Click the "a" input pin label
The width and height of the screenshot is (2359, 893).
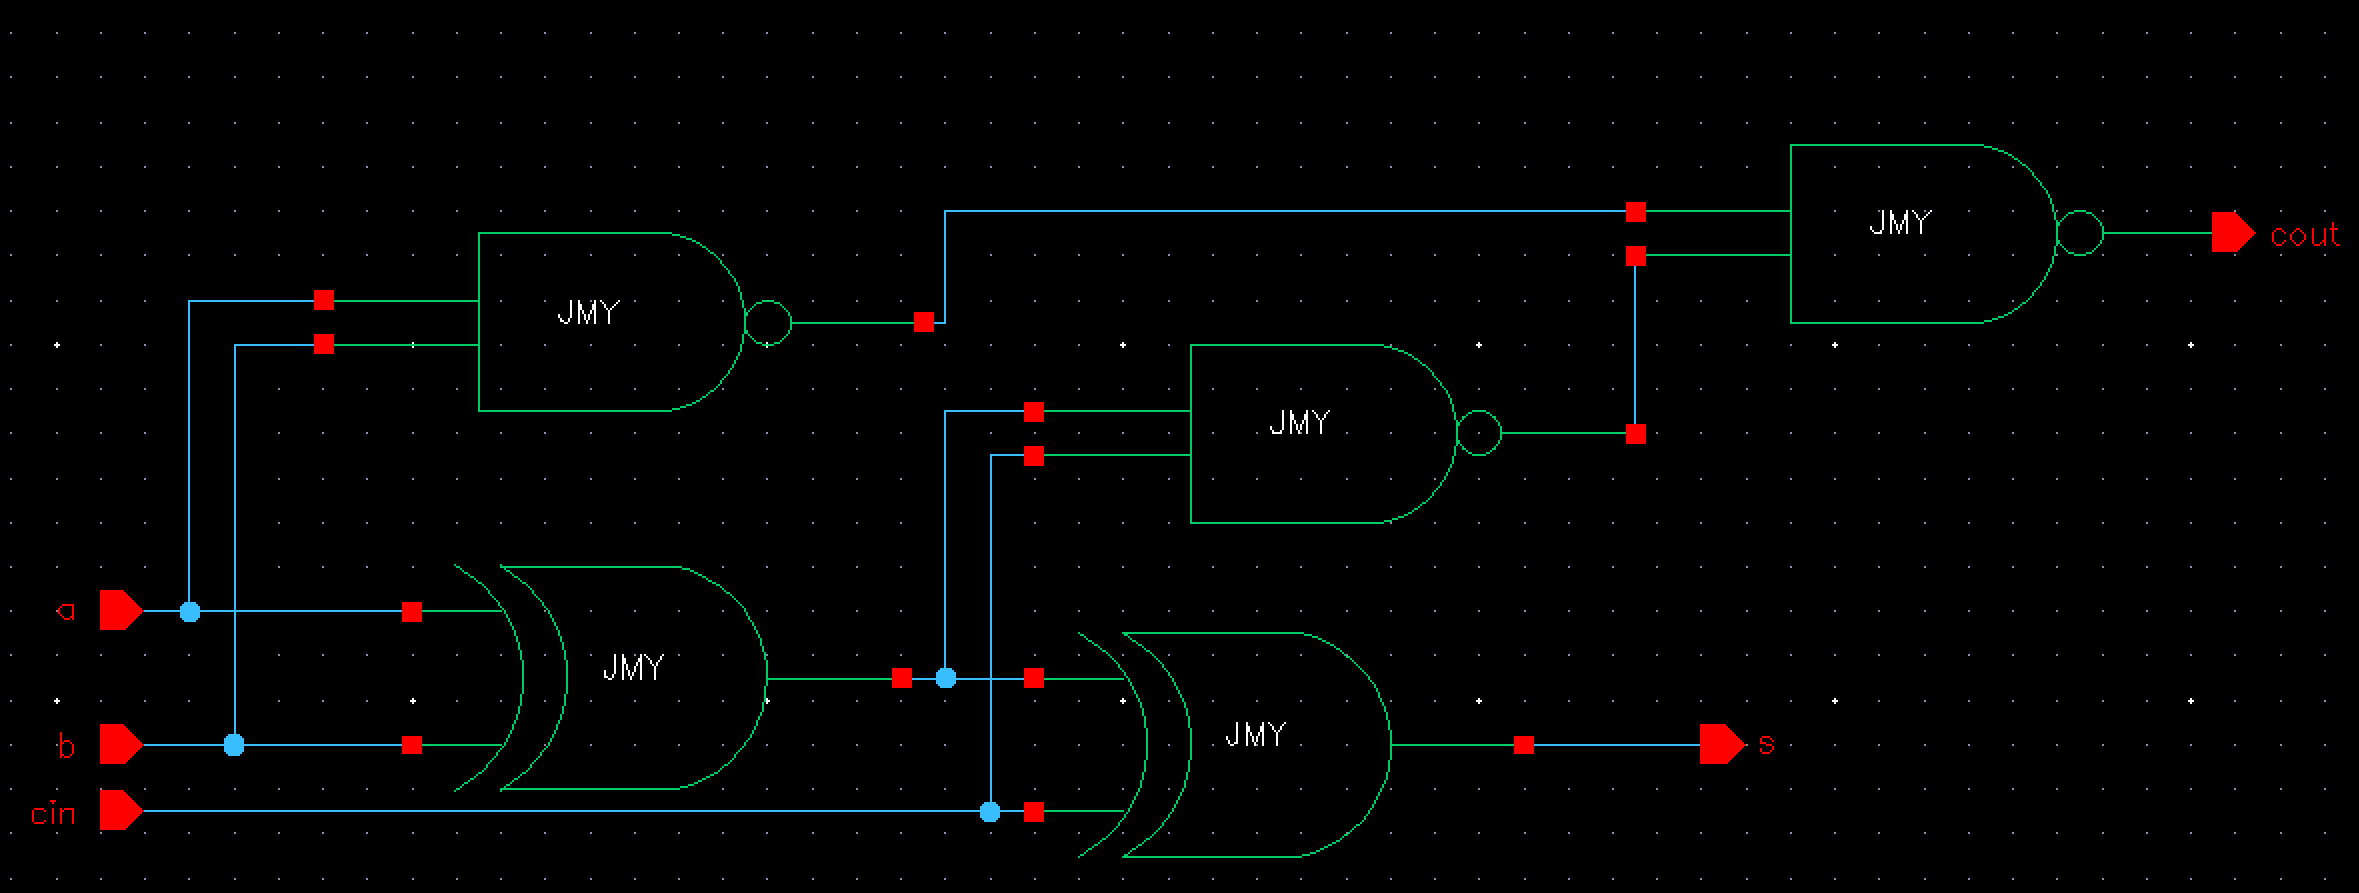tap(66, 610)
